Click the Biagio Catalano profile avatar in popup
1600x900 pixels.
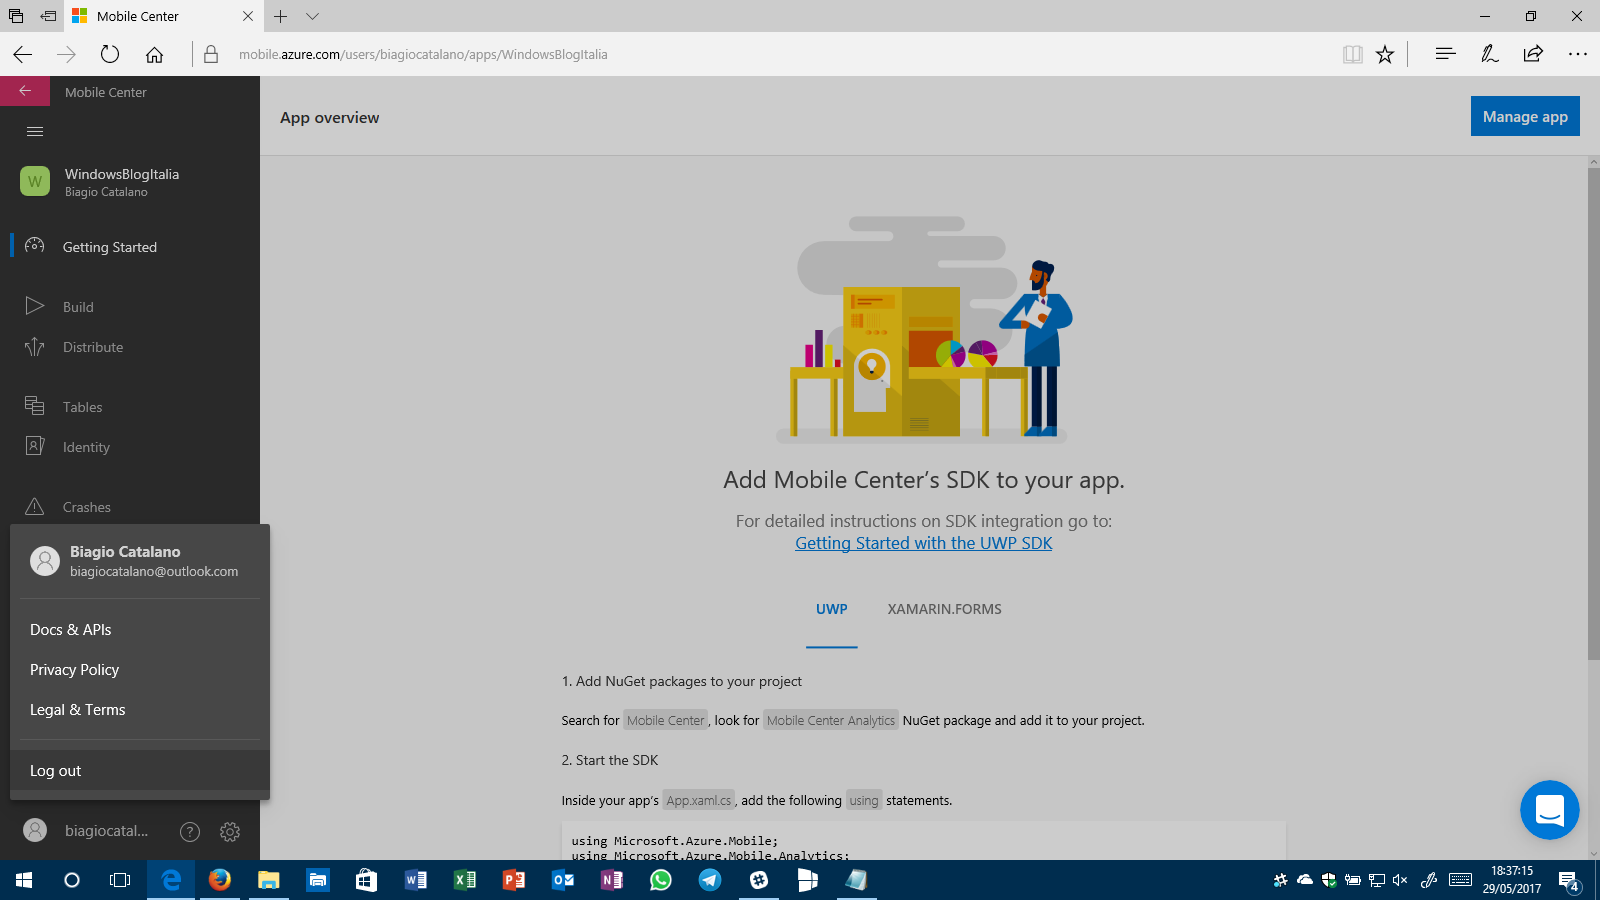pos(45,561)
